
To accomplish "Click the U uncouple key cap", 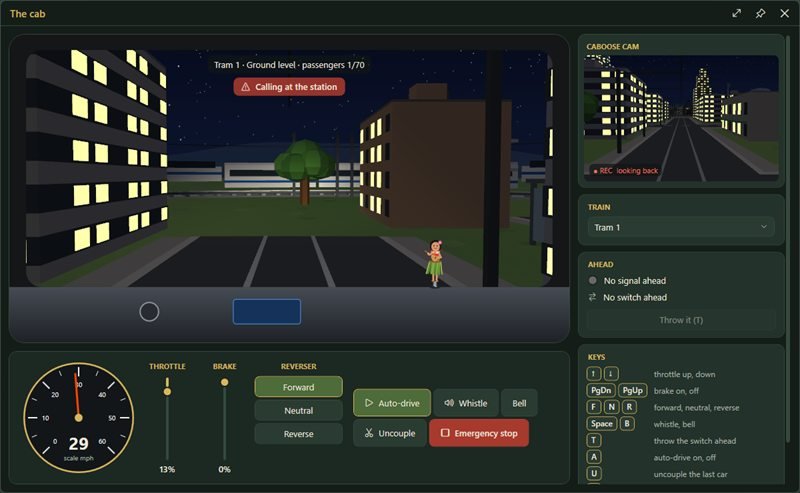I will click(593, 474).
